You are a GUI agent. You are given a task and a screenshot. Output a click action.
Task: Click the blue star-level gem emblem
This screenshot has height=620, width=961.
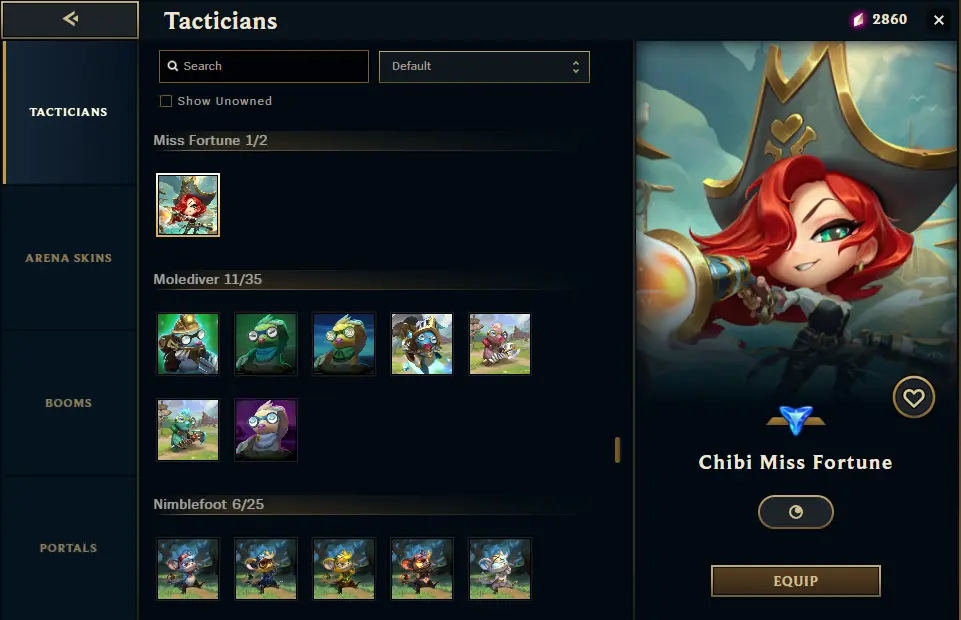tap(796, 420)
